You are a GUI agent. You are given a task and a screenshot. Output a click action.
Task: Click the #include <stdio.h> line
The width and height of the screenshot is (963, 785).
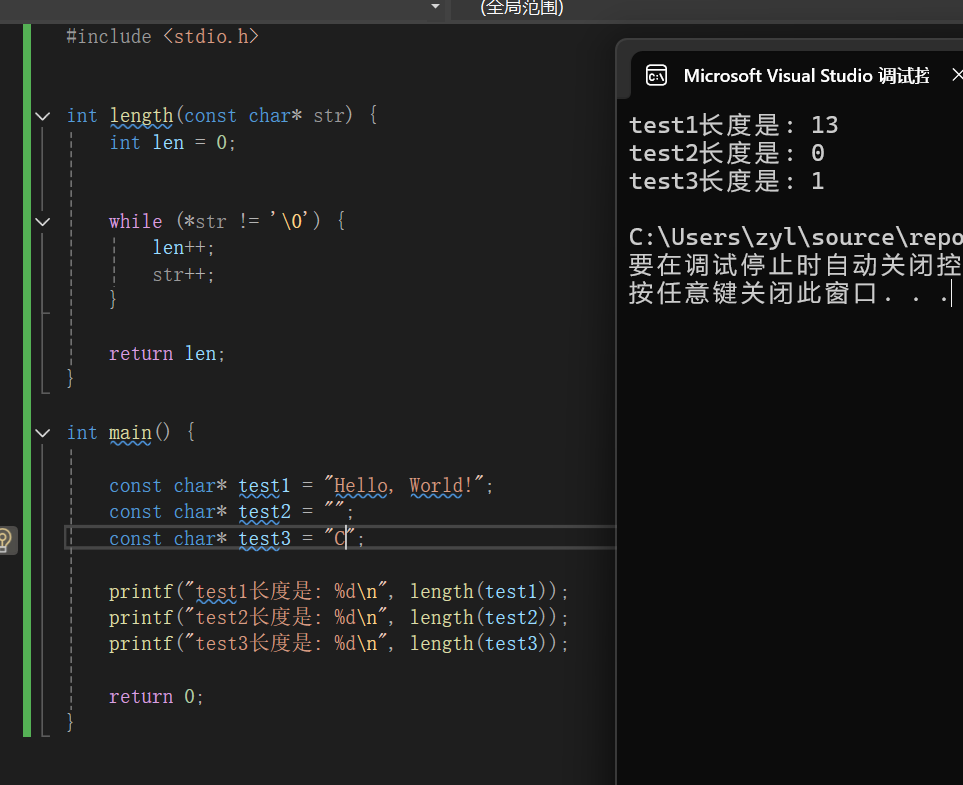(x=162, y=37)
